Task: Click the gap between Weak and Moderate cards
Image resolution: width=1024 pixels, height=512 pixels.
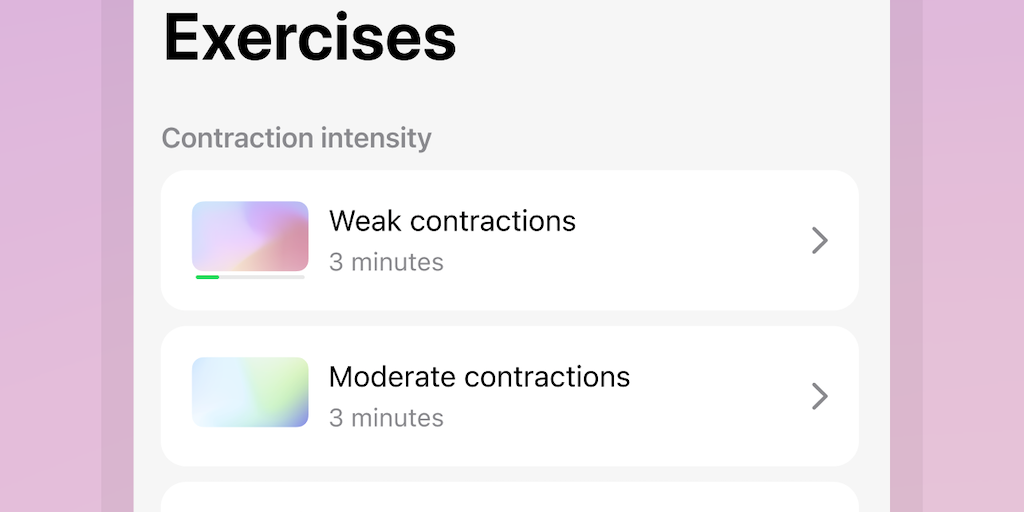Action: pyautogui.click(x=509, y=318)
